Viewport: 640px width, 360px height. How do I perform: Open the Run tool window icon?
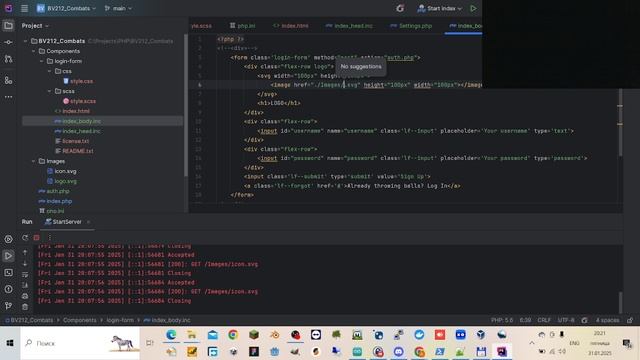click(8, 256)
